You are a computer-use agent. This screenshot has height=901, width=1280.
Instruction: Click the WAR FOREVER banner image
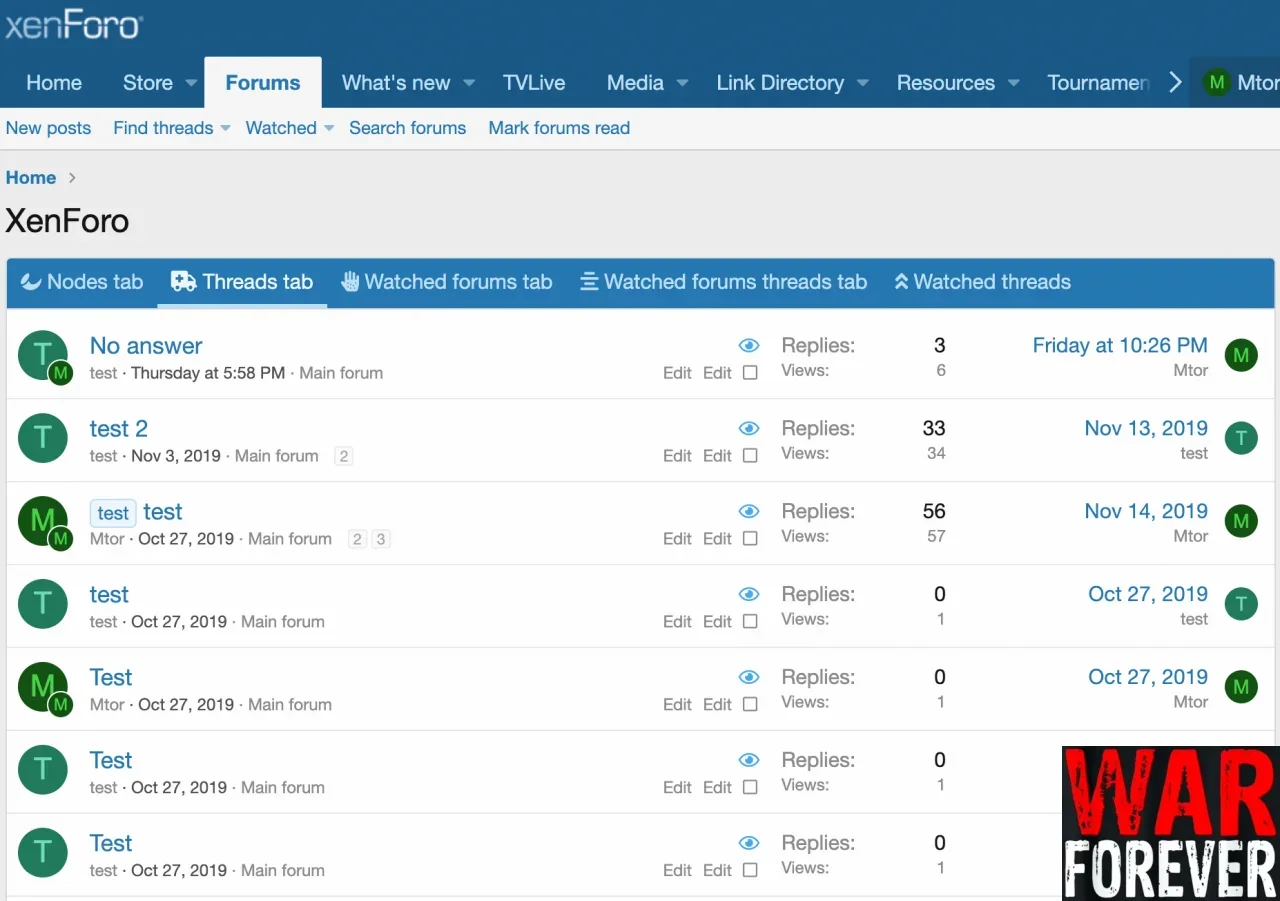pyautogui.click(x=1170, y=823)
